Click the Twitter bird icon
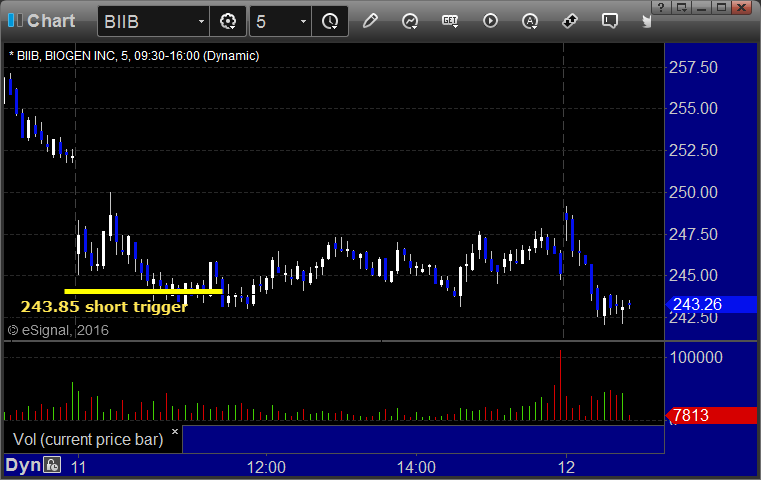Screen dimensions: 761x480 [x=646, y=21]
